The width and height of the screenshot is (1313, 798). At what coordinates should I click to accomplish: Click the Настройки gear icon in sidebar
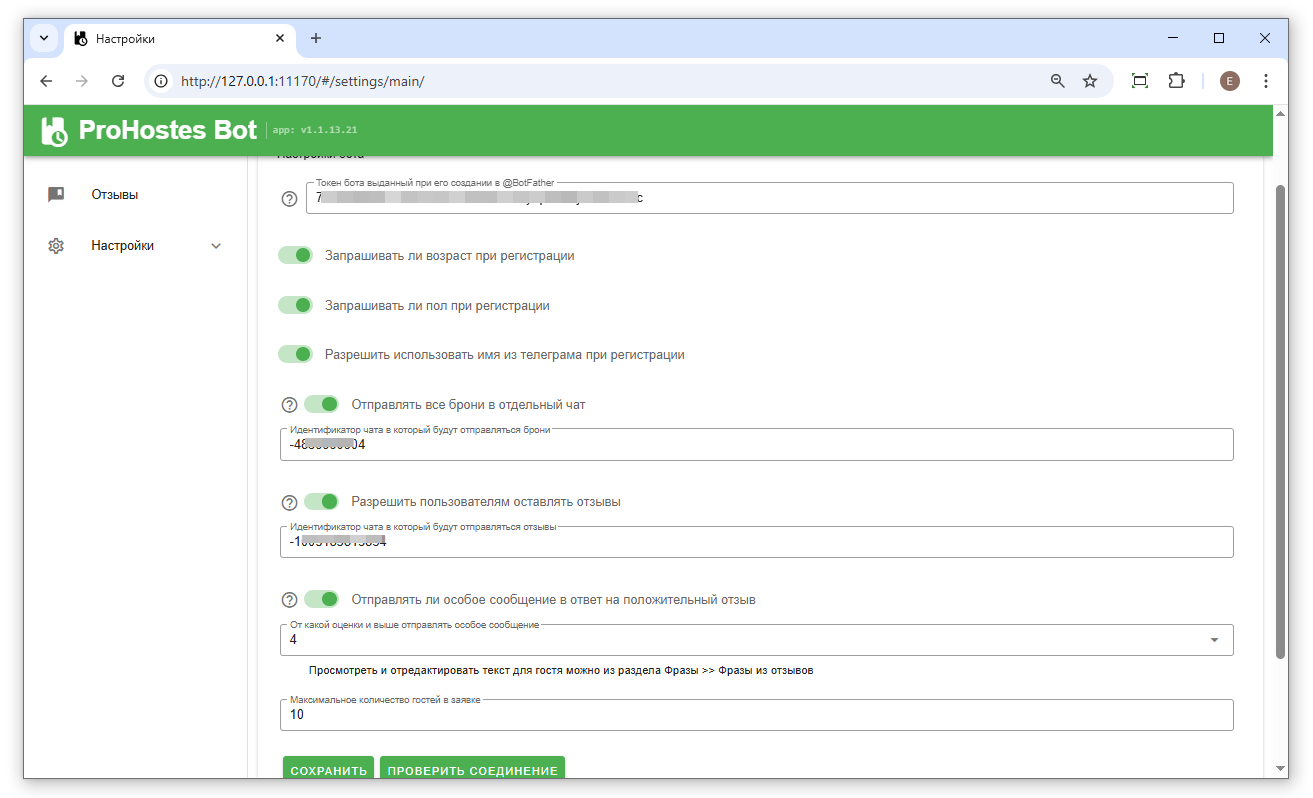(x=56, y=246)
